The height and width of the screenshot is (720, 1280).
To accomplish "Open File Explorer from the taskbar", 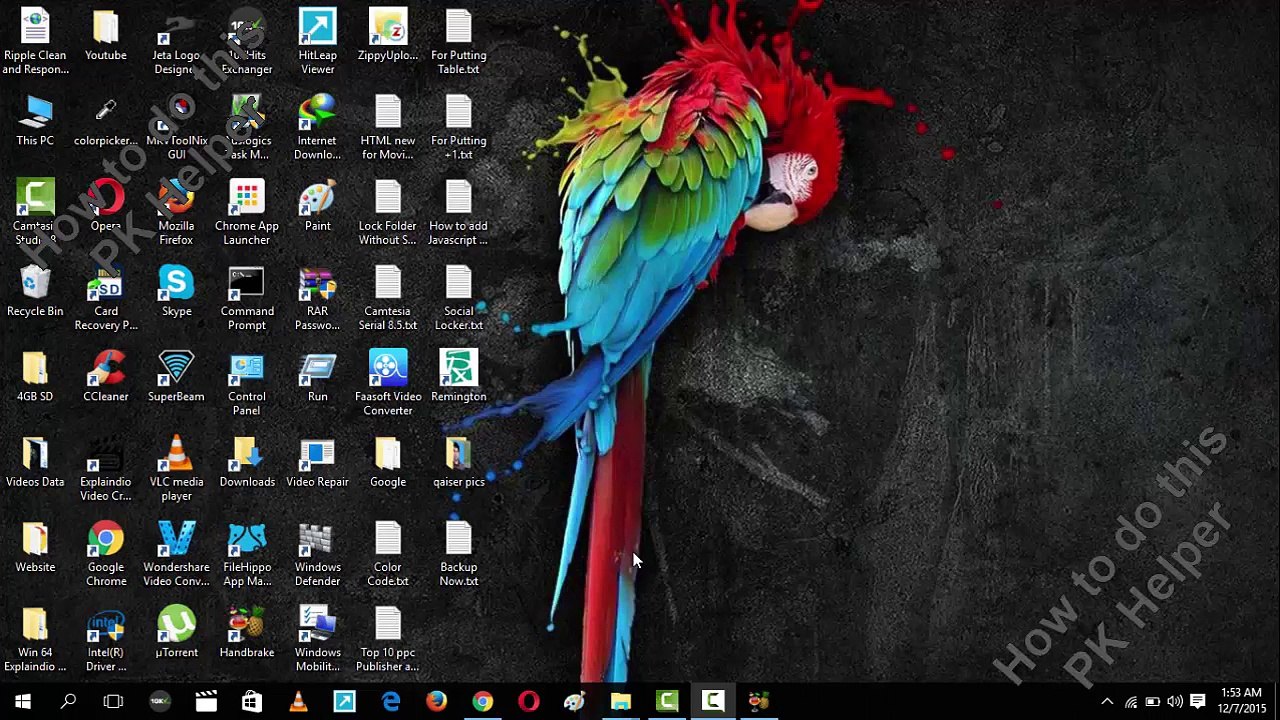I will (x=621, y=701).
